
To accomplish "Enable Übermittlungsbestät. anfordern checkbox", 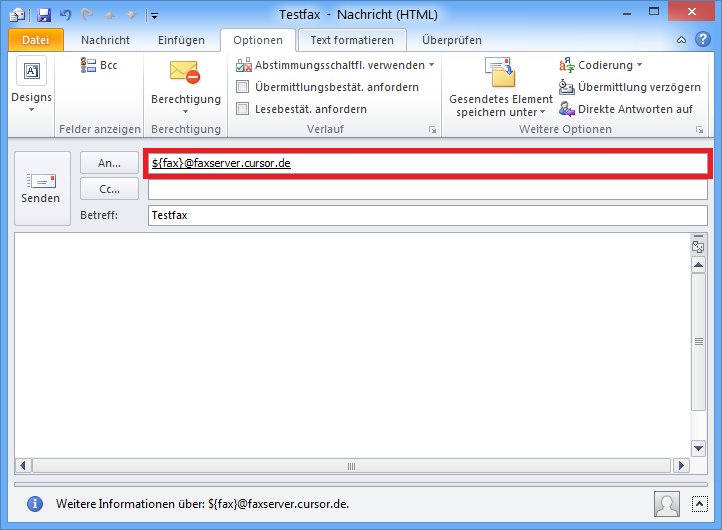I will click(243, 87).
